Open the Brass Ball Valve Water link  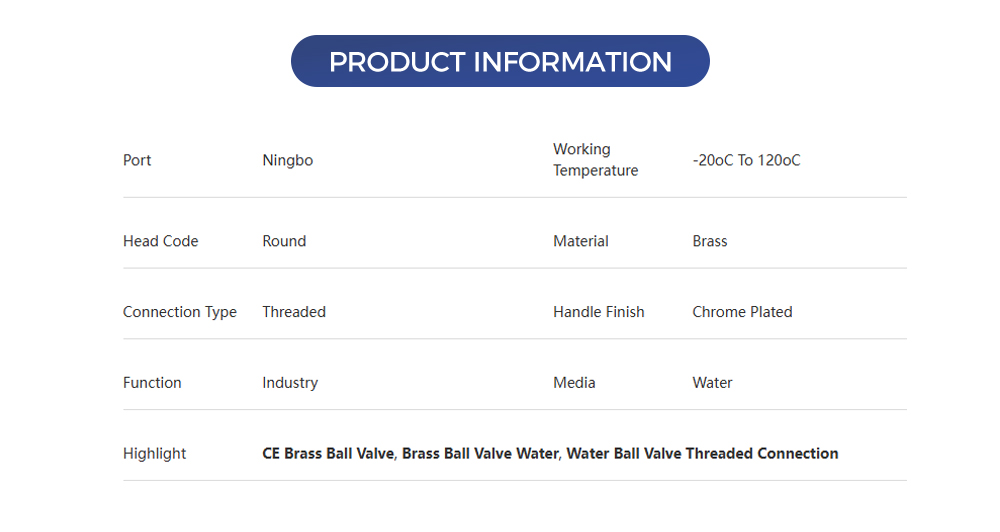[x=480, y=453]
